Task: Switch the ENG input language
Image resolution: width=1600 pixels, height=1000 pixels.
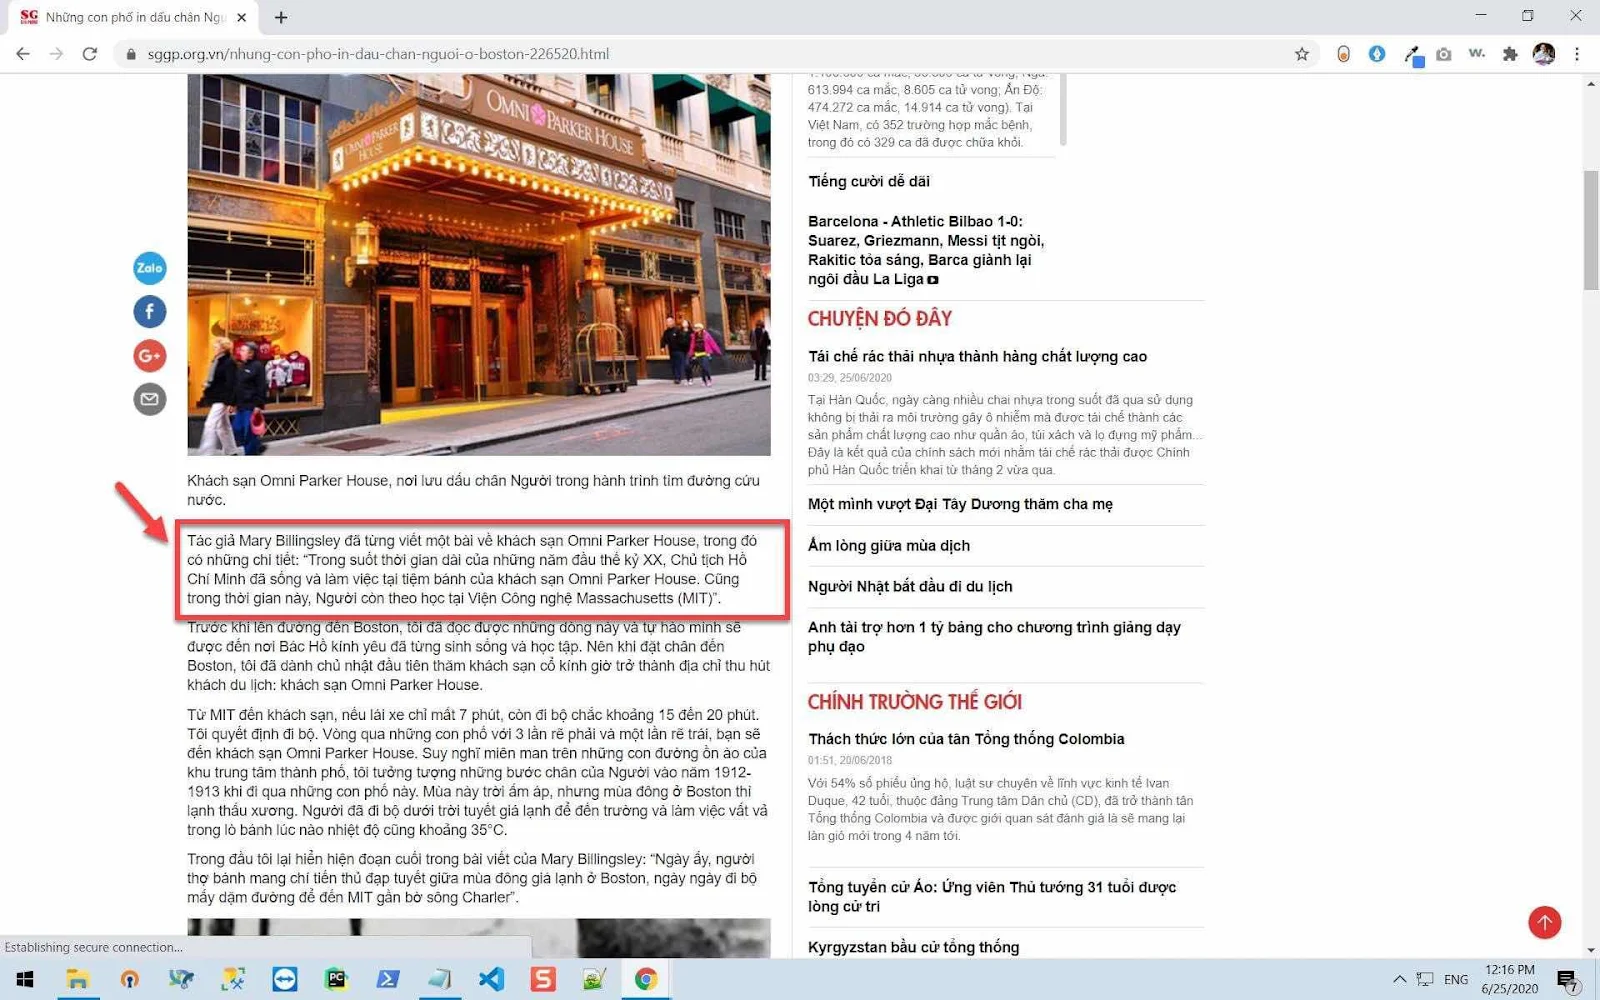Action: [1456, 979]
